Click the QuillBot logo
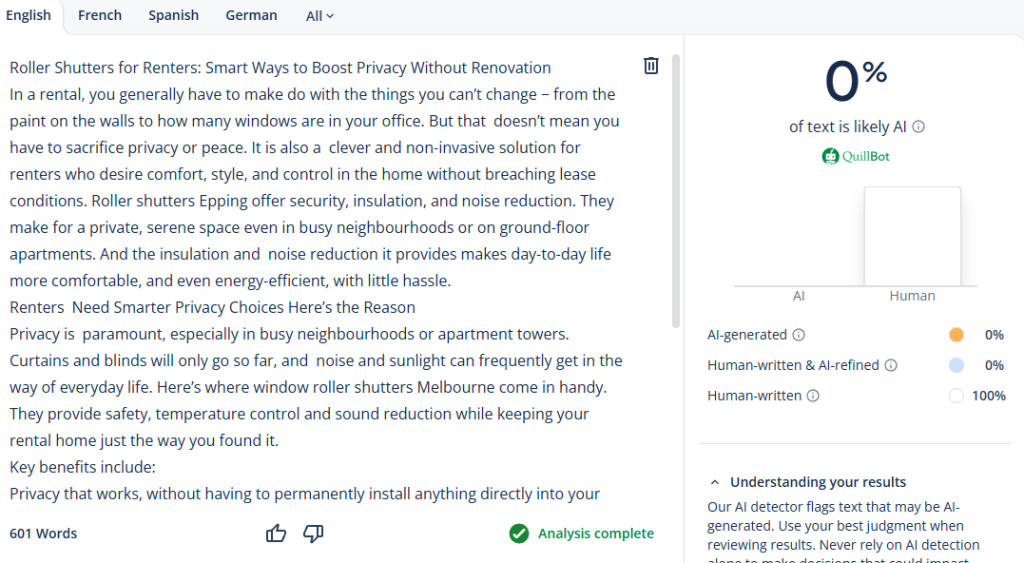The image size is (1024, 563). coord(855,156)
